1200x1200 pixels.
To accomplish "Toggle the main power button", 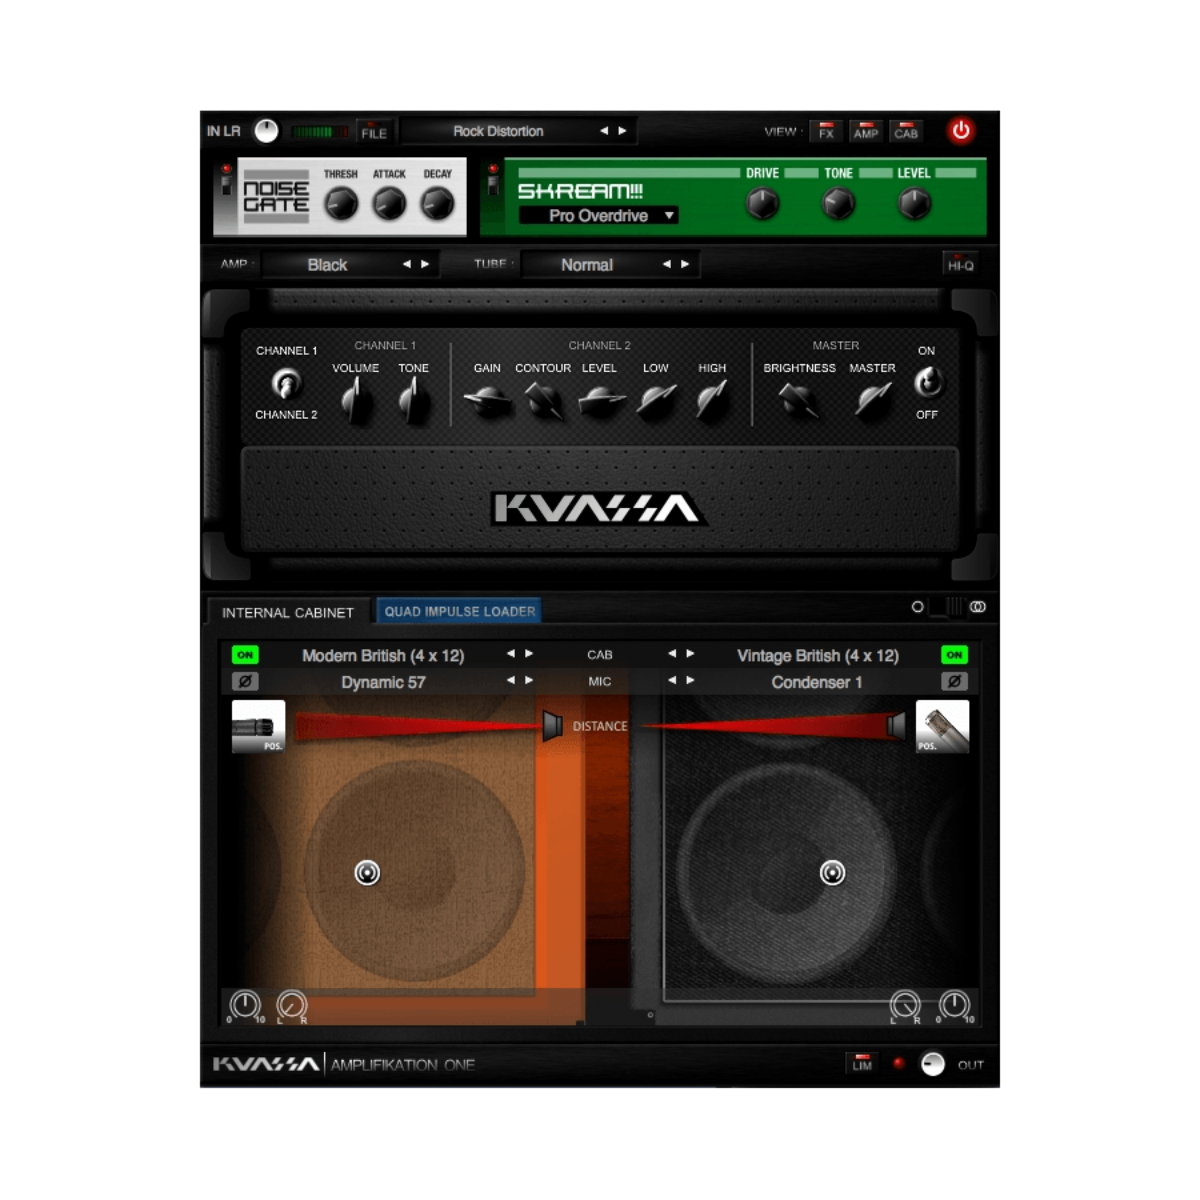I will point(961,130).
